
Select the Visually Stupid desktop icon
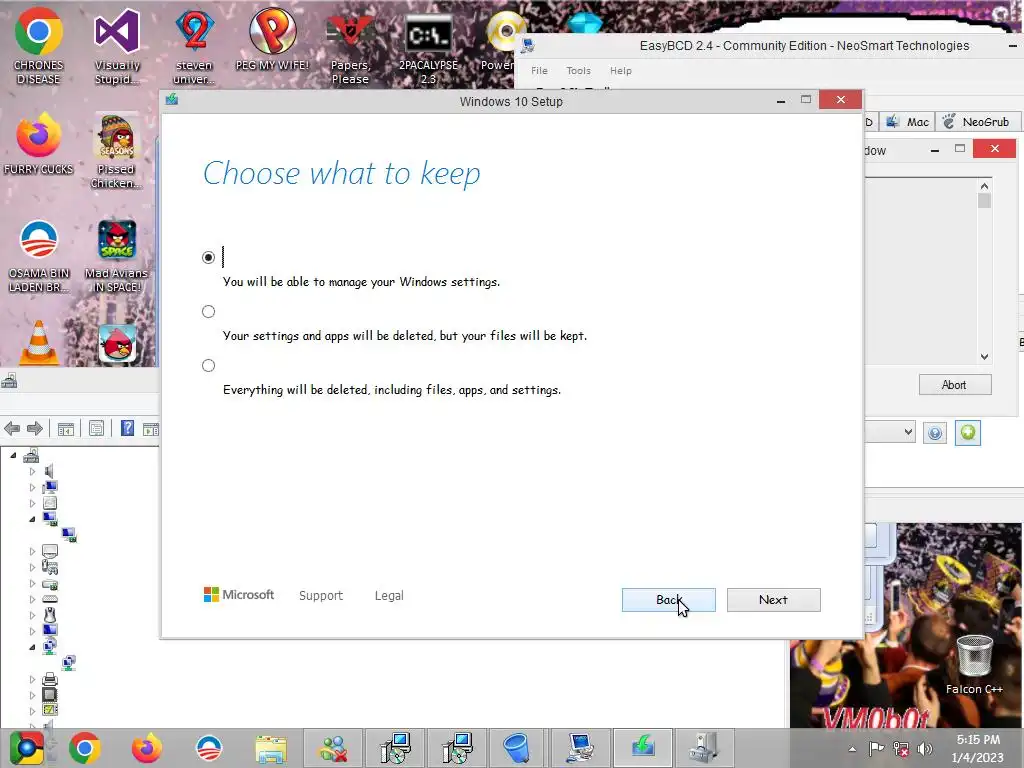point(117,46)
